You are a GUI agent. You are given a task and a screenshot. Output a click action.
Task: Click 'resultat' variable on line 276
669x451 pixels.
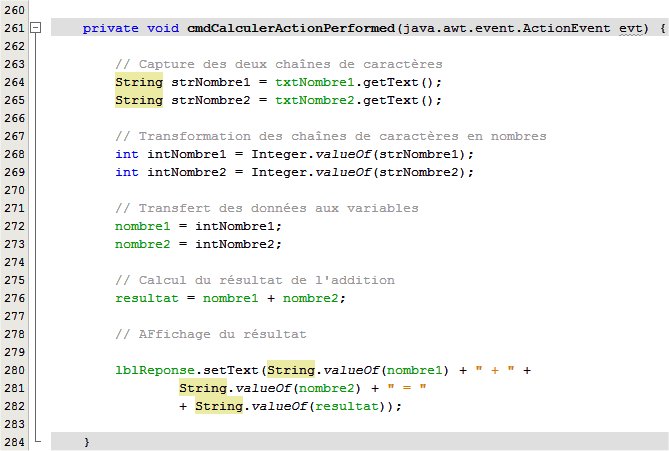(147, 298)
